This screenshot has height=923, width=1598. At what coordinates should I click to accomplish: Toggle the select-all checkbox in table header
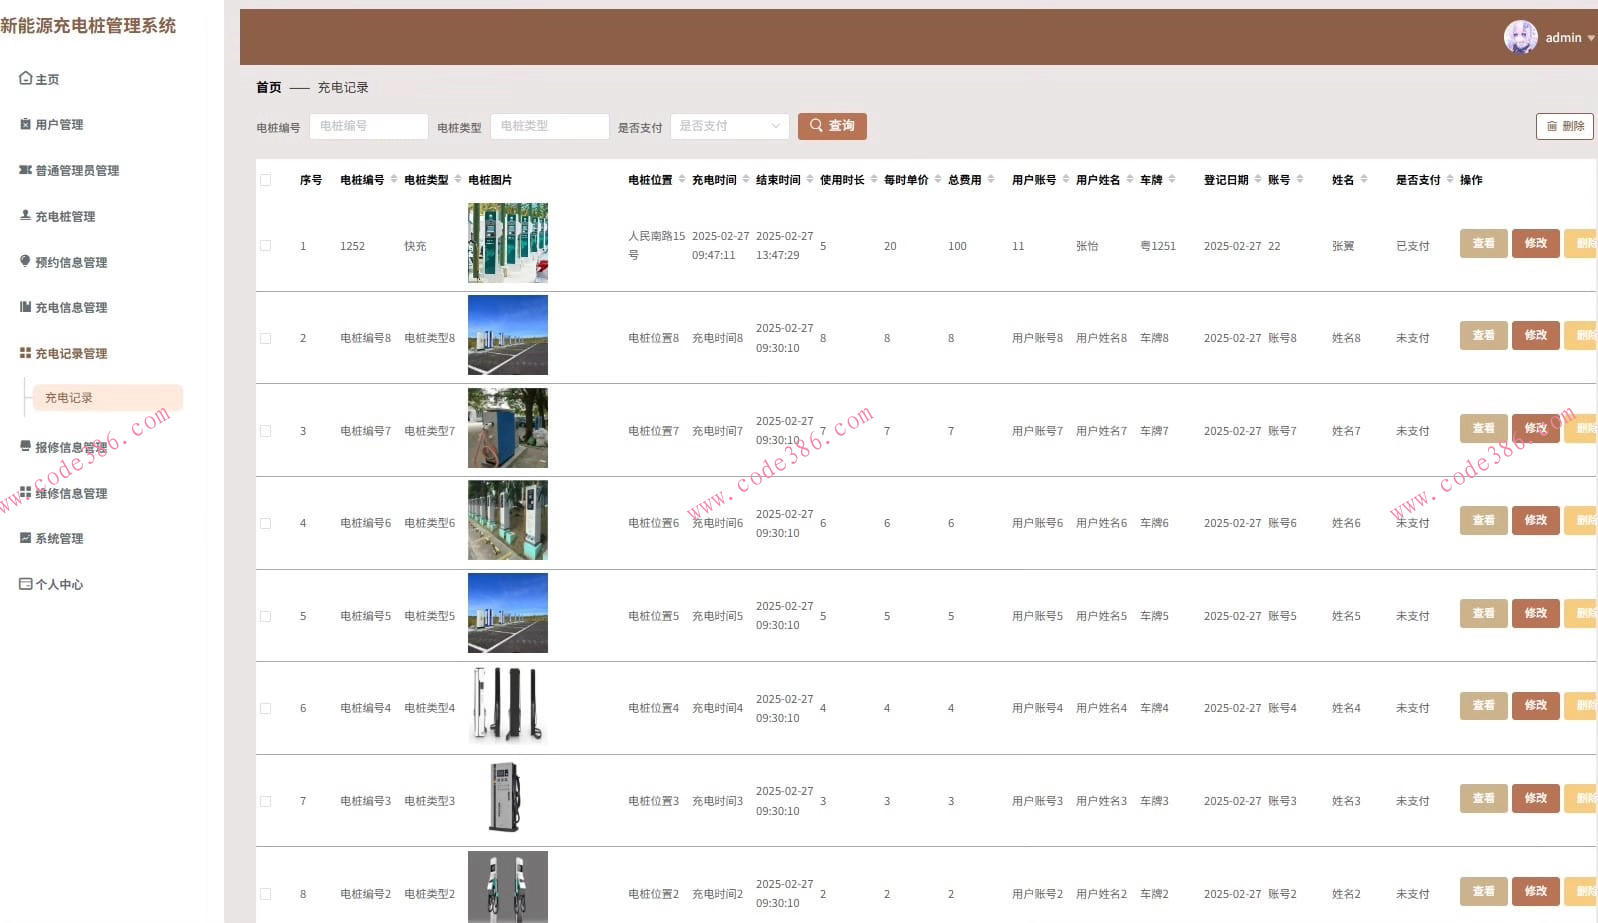[x=266, y=180]
